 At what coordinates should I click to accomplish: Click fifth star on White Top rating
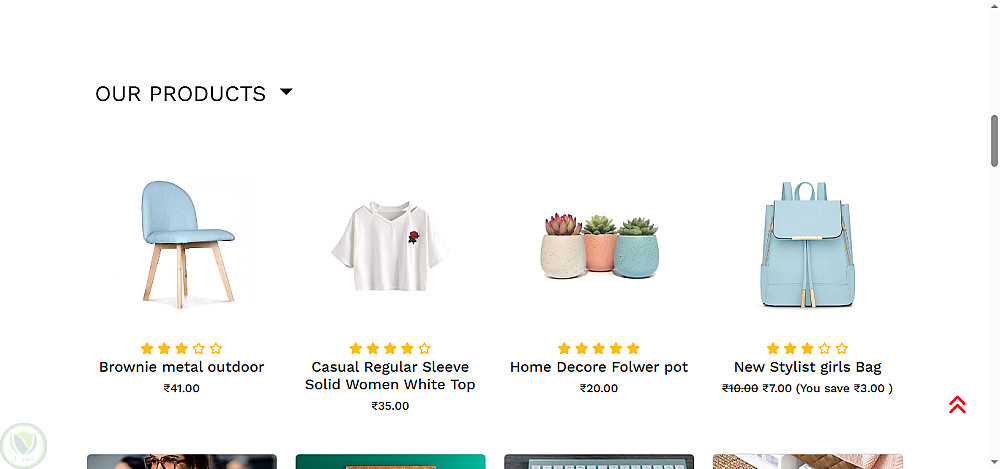point(424,348)
